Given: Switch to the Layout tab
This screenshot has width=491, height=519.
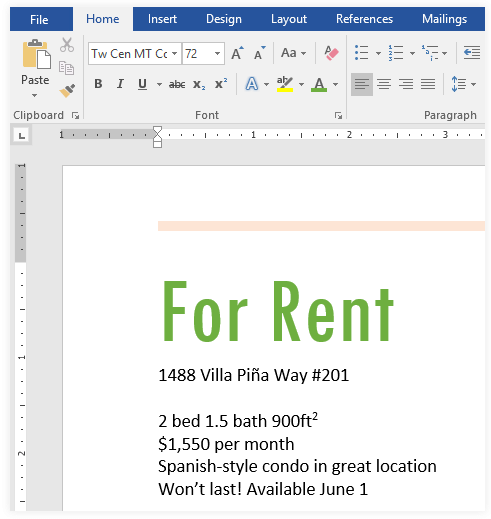Looking at the screenshot, I should [x=289, y=19].
